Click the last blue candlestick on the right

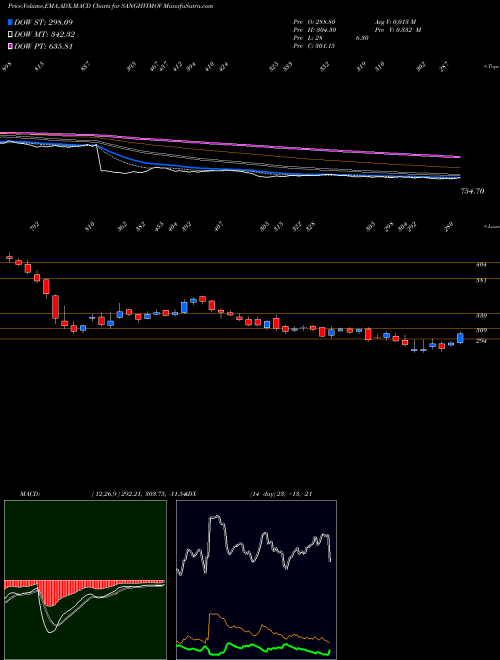point(460,338)
